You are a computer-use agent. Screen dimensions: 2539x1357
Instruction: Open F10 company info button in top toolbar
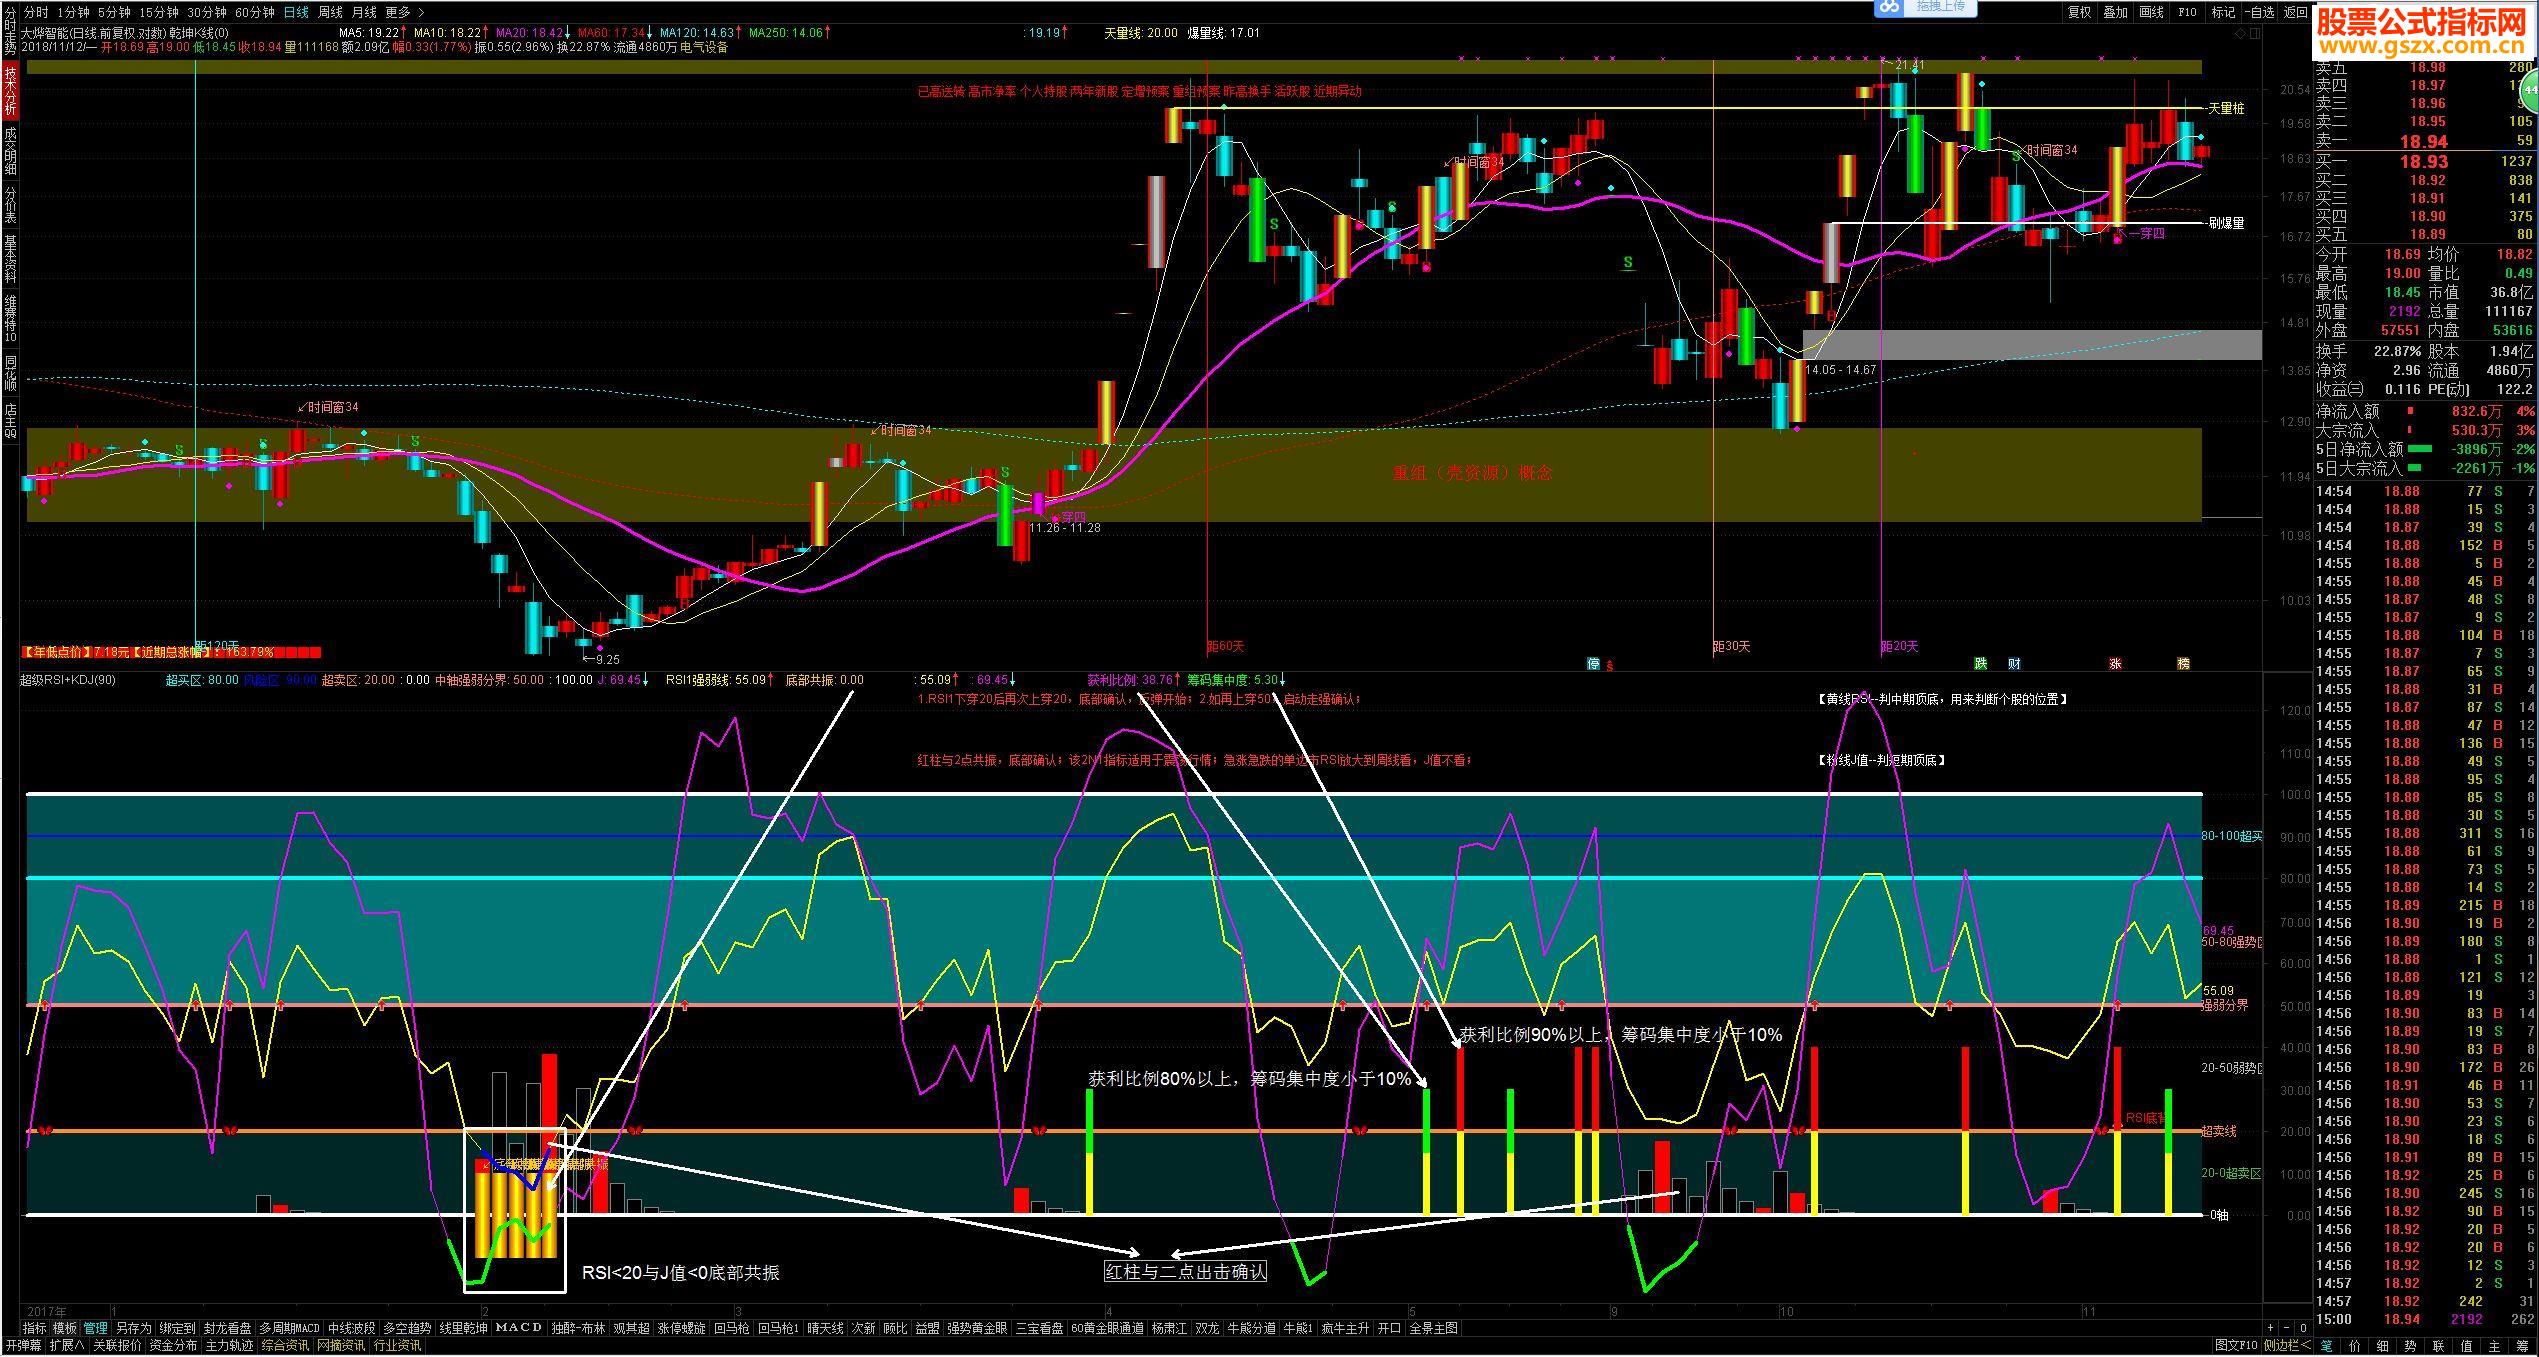(2187, 12)
